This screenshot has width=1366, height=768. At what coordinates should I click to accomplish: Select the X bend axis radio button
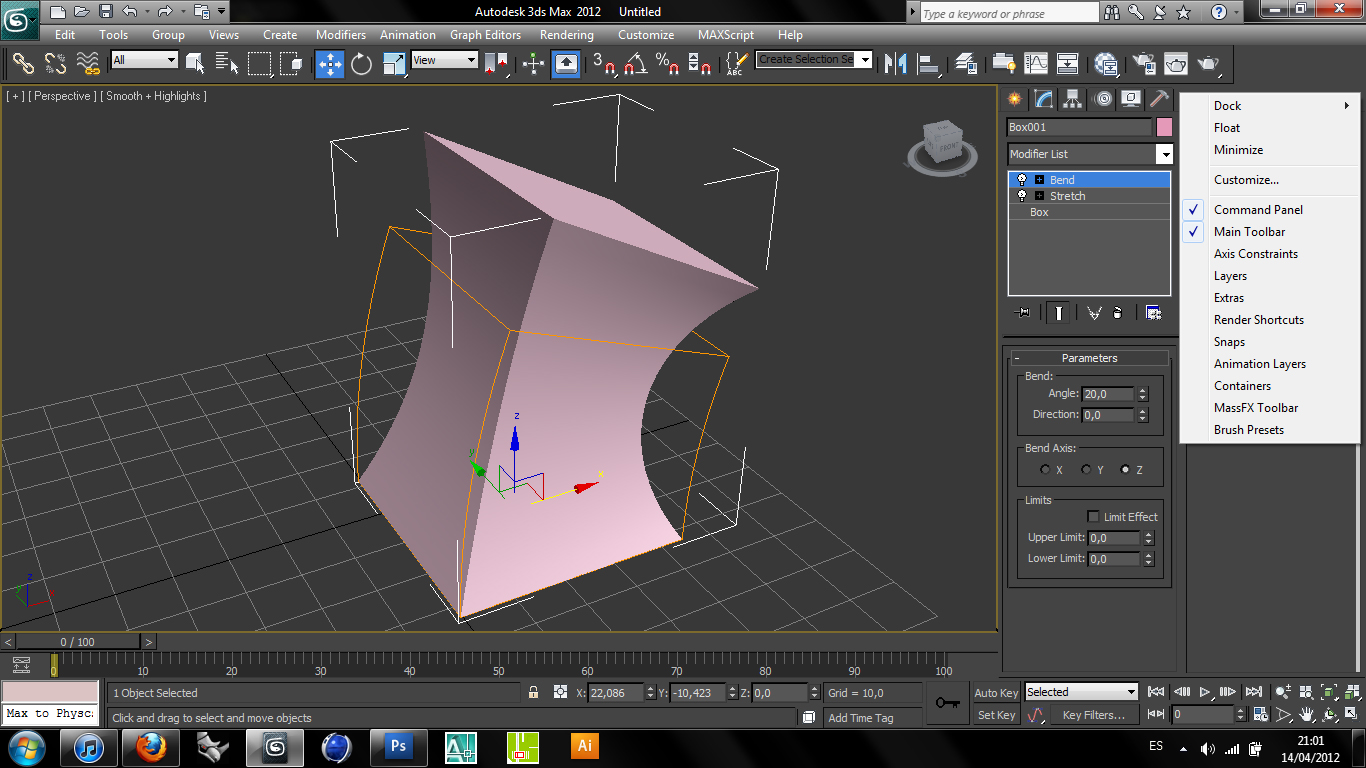(1046, 468)
